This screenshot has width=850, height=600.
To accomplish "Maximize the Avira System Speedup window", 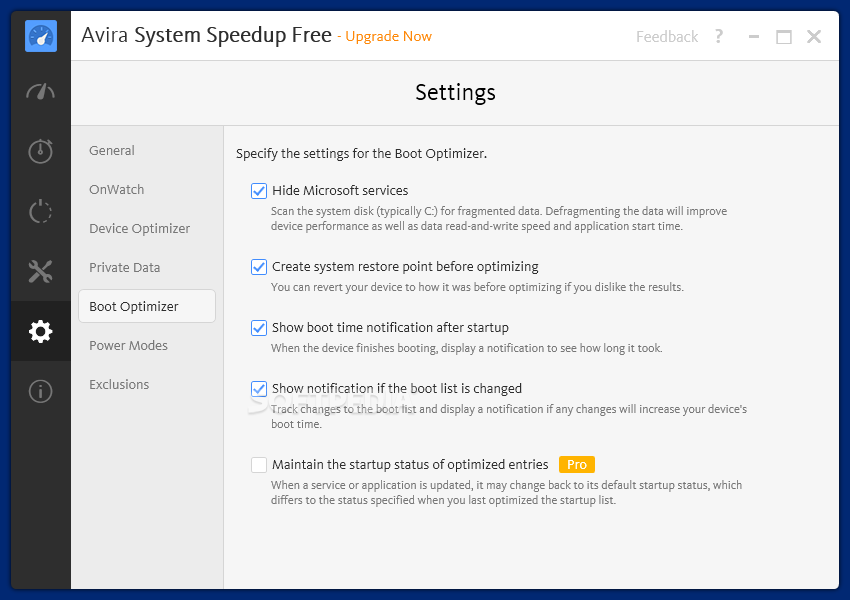I will click(x=784, y=37).
